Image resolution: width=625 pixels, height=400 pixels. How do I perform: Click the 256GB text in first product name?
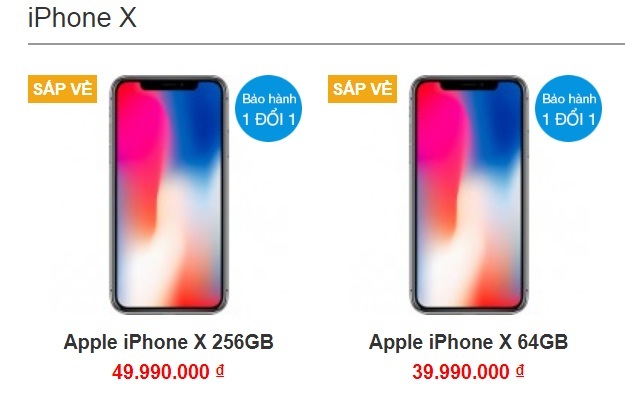242,342
